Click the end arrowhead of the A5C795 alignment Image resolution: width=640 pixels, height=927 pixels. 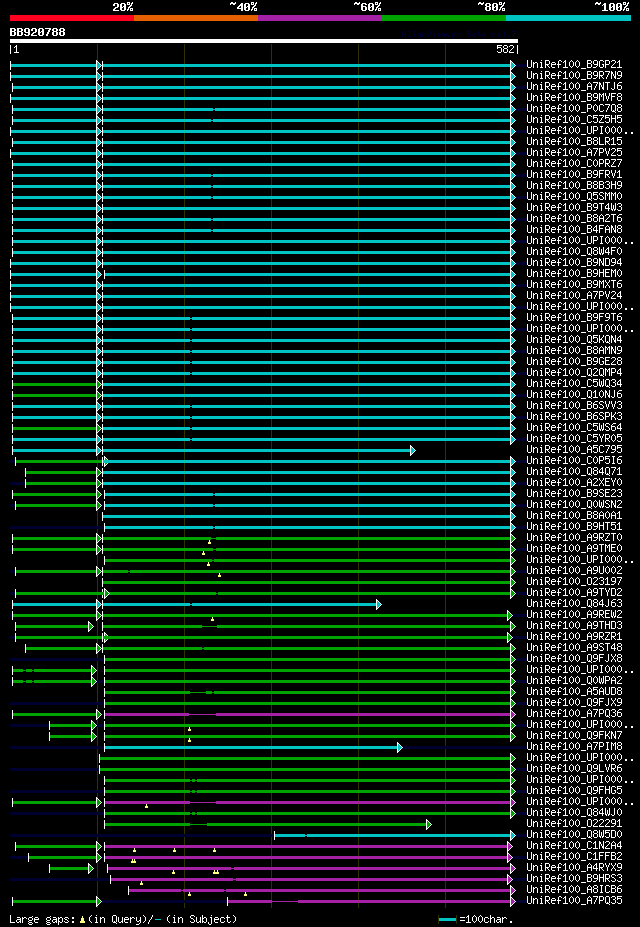[x=412, y=450]
